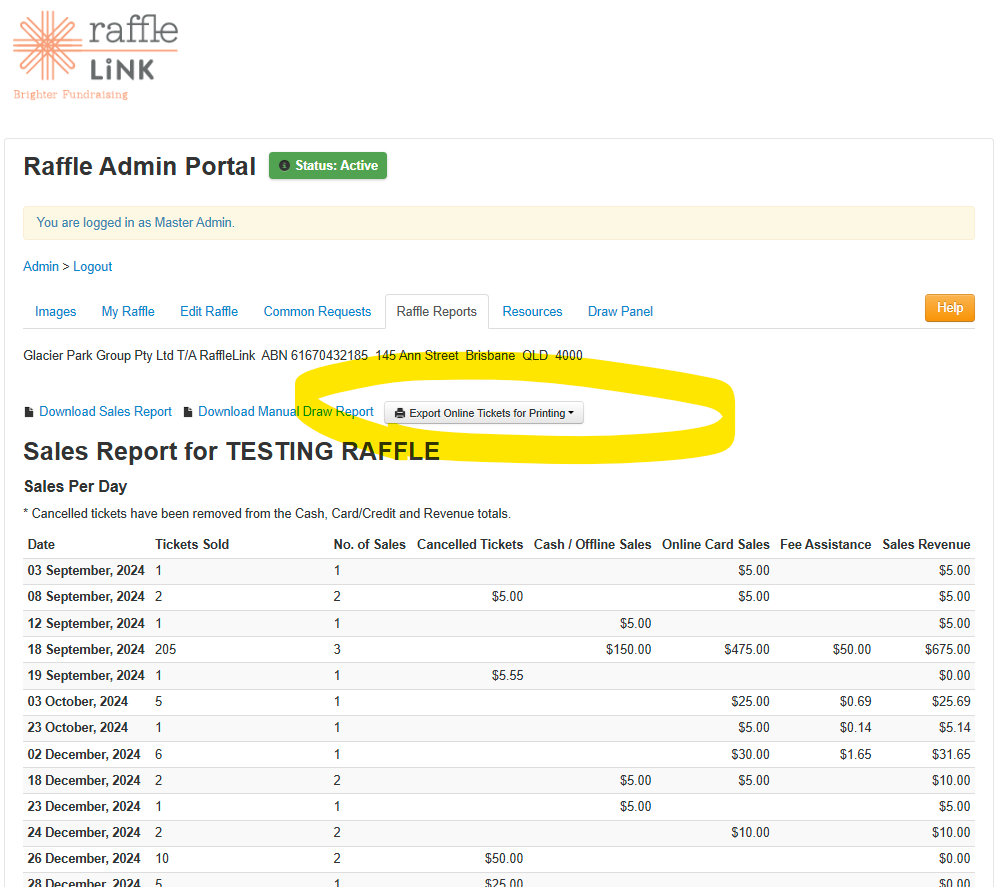
Task: Click file icon beside Download Manual Draw Report
Action: (x=187, y=412)
